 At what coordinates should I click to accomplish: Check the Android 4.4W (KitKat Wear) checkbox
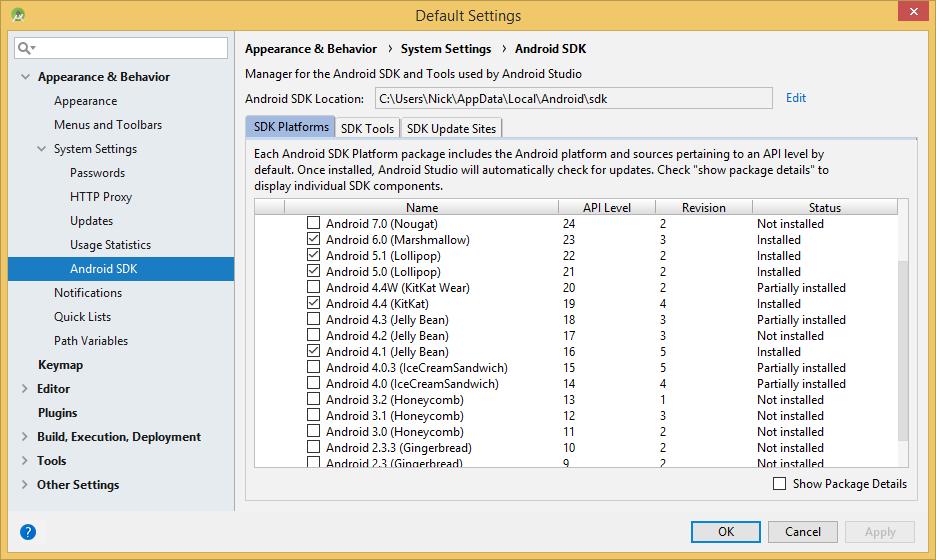313,287
